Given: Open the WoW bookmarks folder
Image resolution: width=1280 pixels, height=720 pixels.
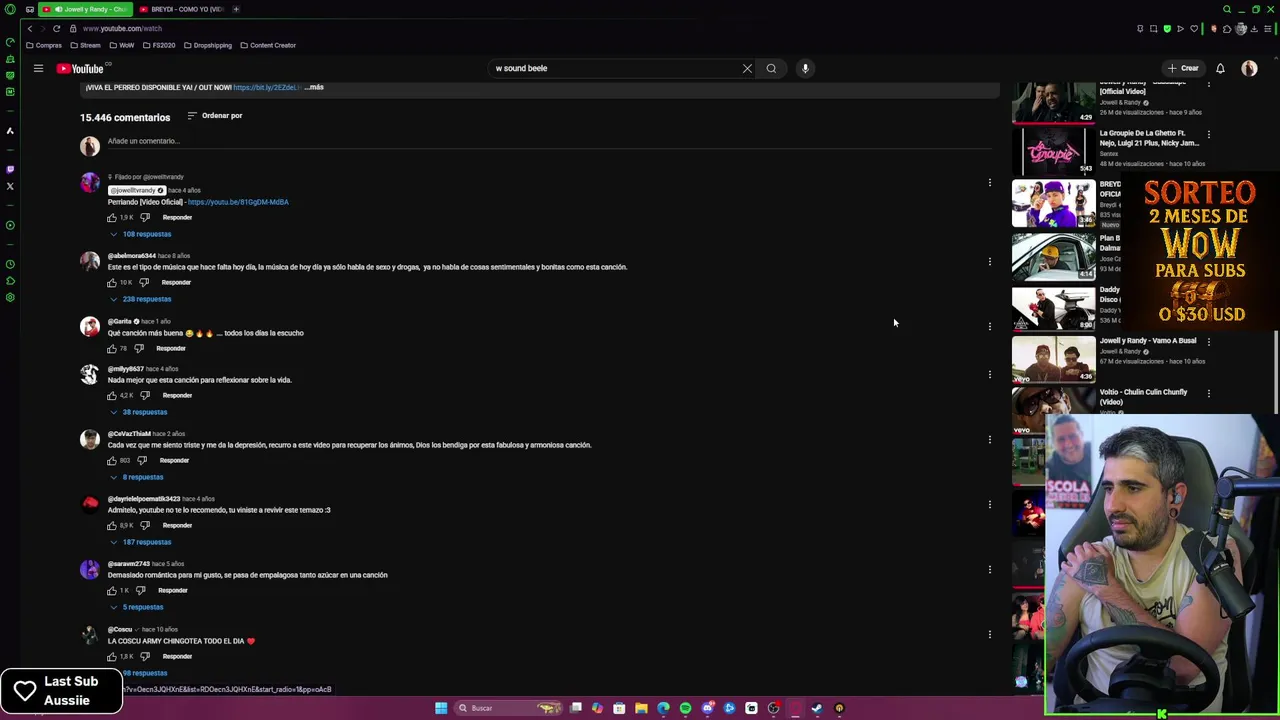Looking at the screenshot, I should coord(121,45).
